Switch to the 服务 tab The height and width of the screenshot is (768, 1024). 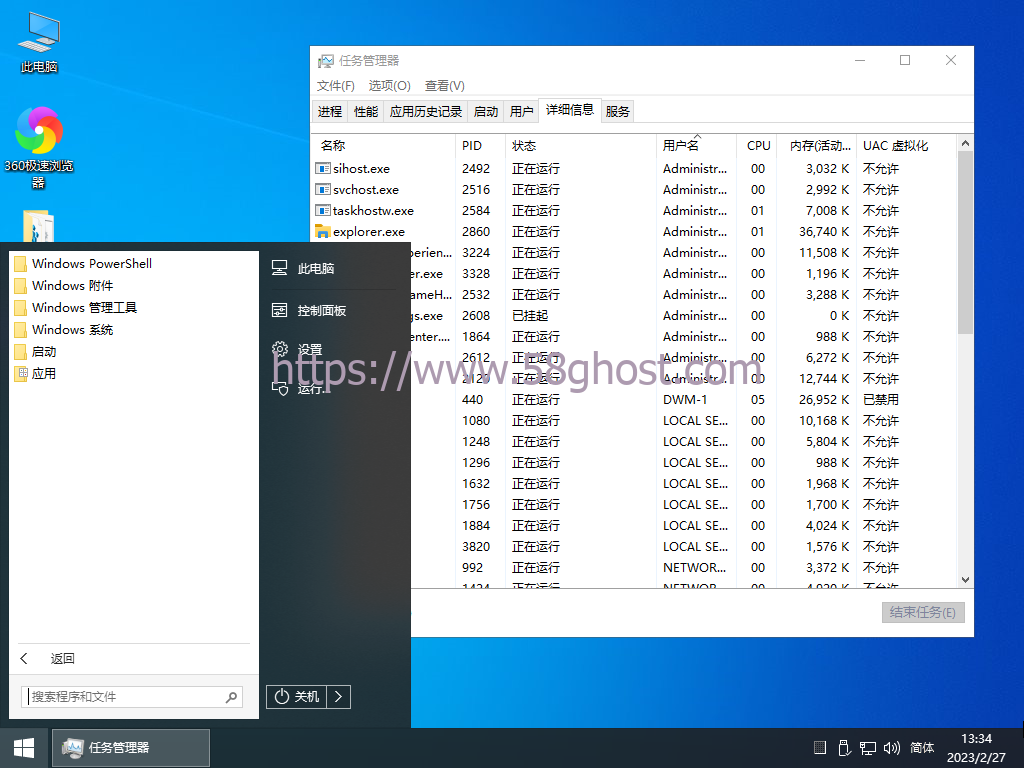pos(618,111)
